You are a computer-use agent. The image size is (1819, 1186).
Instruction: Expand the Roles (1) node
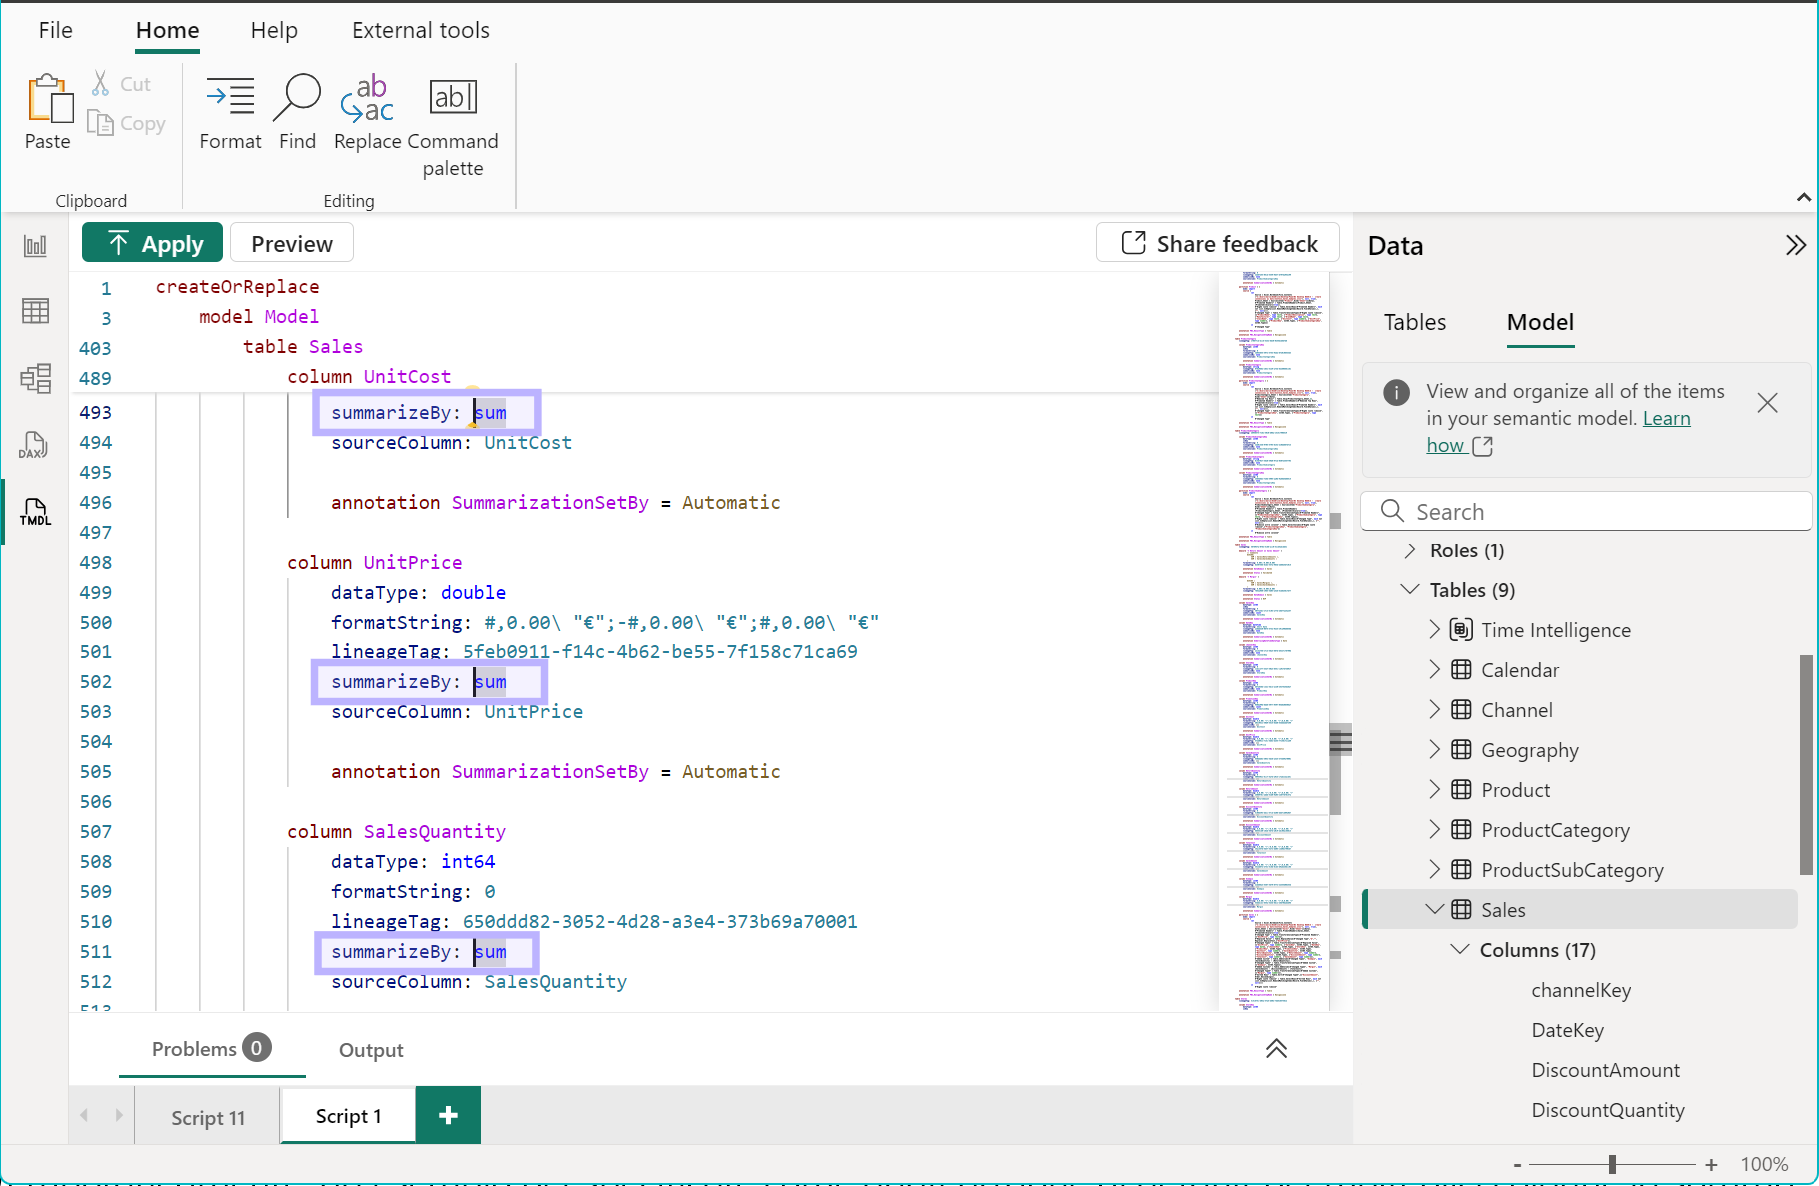click(x=1410, y=551)
